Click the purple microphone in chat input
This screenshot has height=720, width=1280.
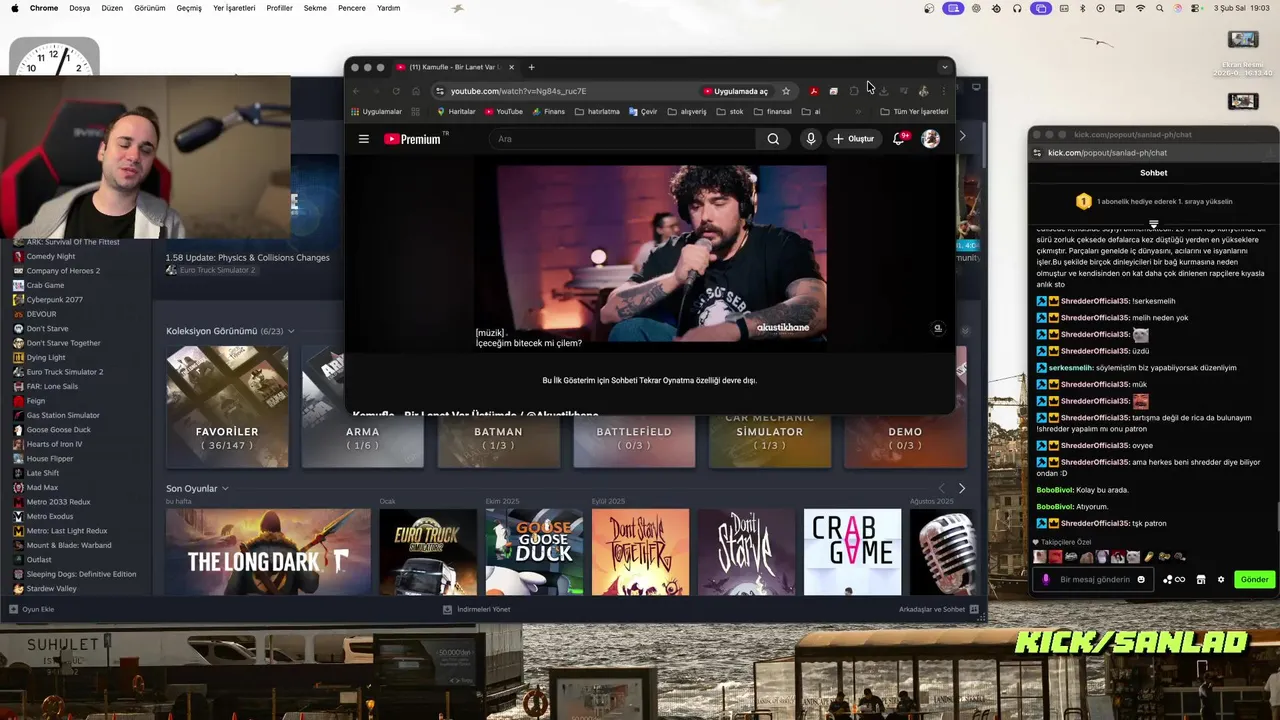[1046, 579]
